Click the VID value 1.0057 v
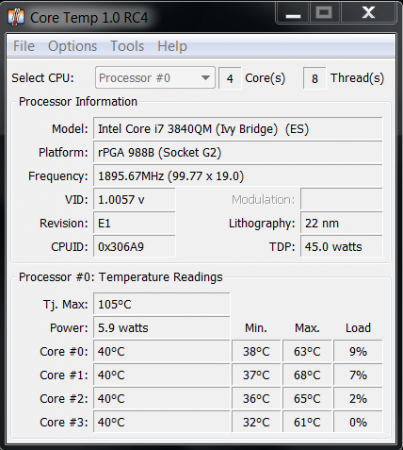The height and width of the screenshot is (450, 403). 134,199
